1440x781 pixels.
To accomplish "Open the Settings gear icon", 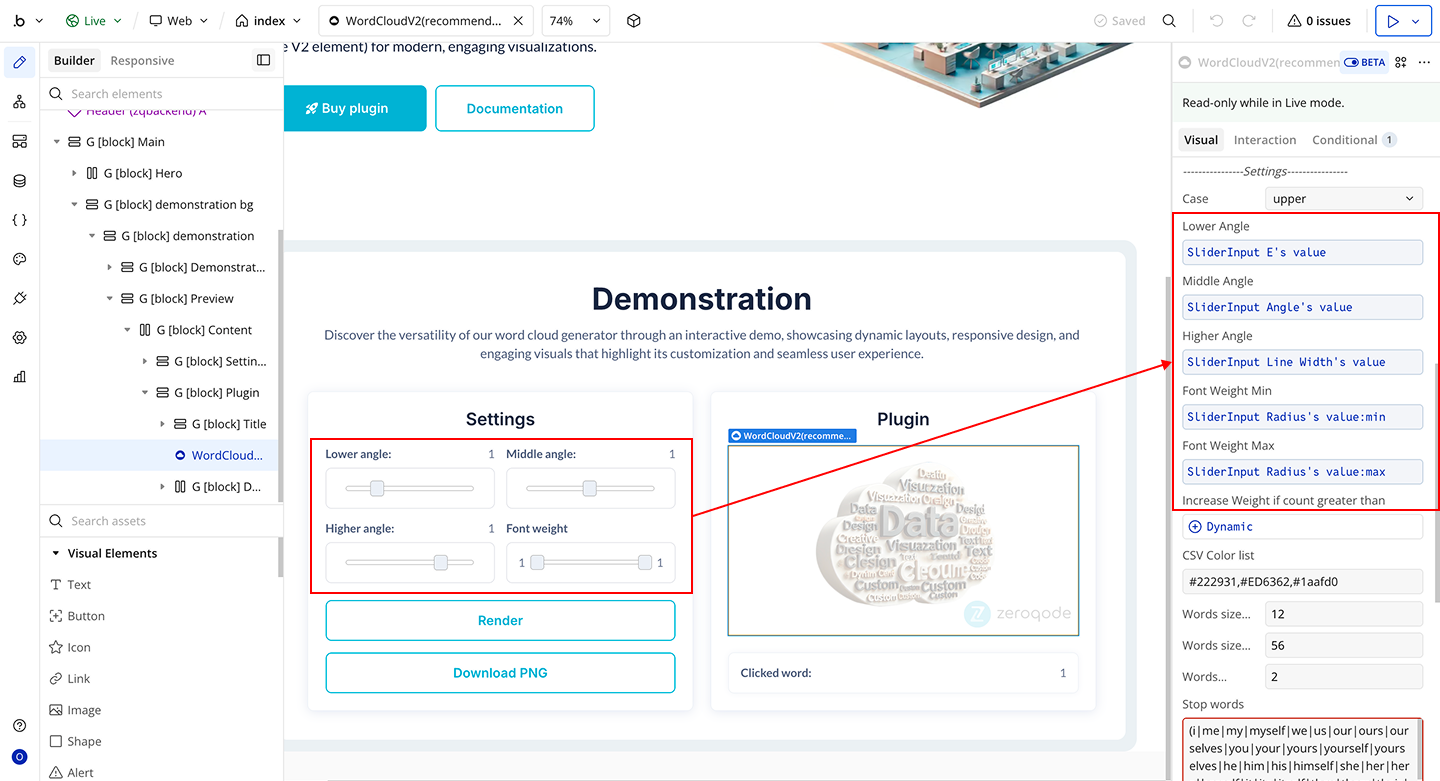I will tap(19, 338).
